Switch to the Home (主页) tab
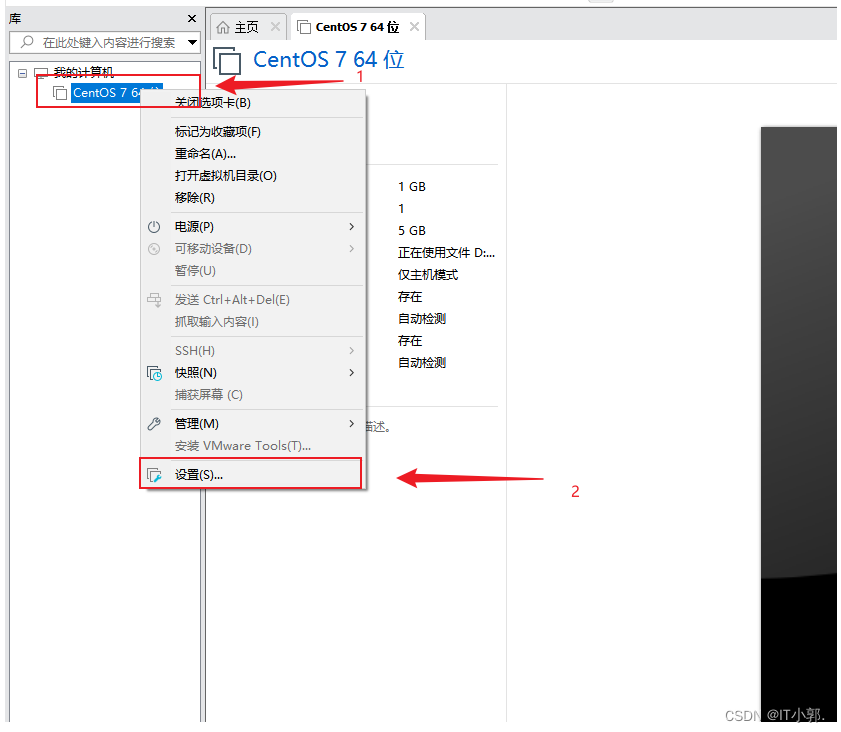The height and width of the screenshot is (732, 841). click(x=247, y=27)
